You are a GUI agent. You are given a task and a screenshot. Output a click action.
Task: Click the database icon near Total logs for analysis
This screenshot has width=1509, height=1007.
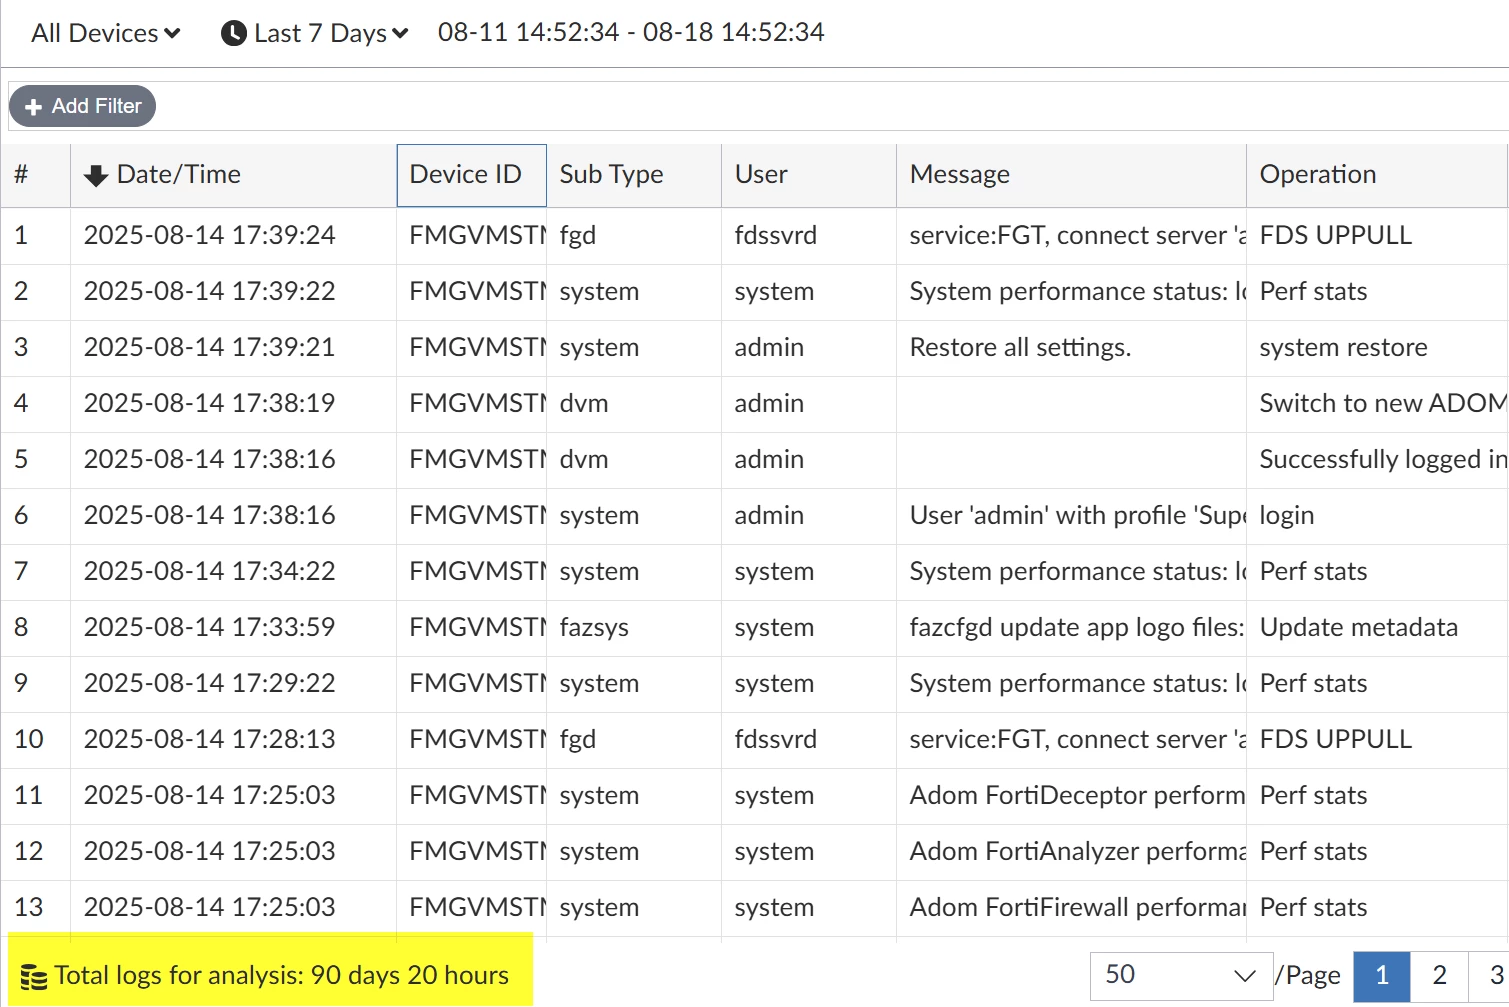coord(34,977)
